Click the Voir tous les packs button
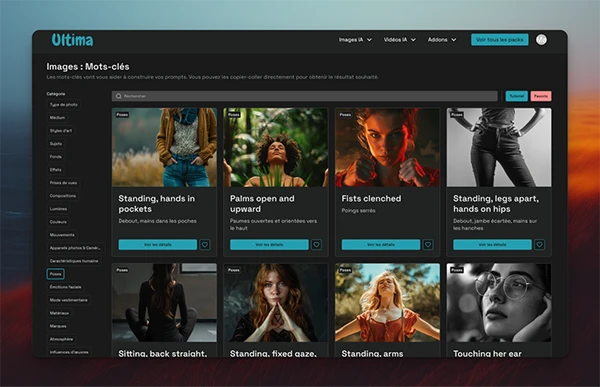The height and width of the screenshot is (387, 600). pos(500,40)
